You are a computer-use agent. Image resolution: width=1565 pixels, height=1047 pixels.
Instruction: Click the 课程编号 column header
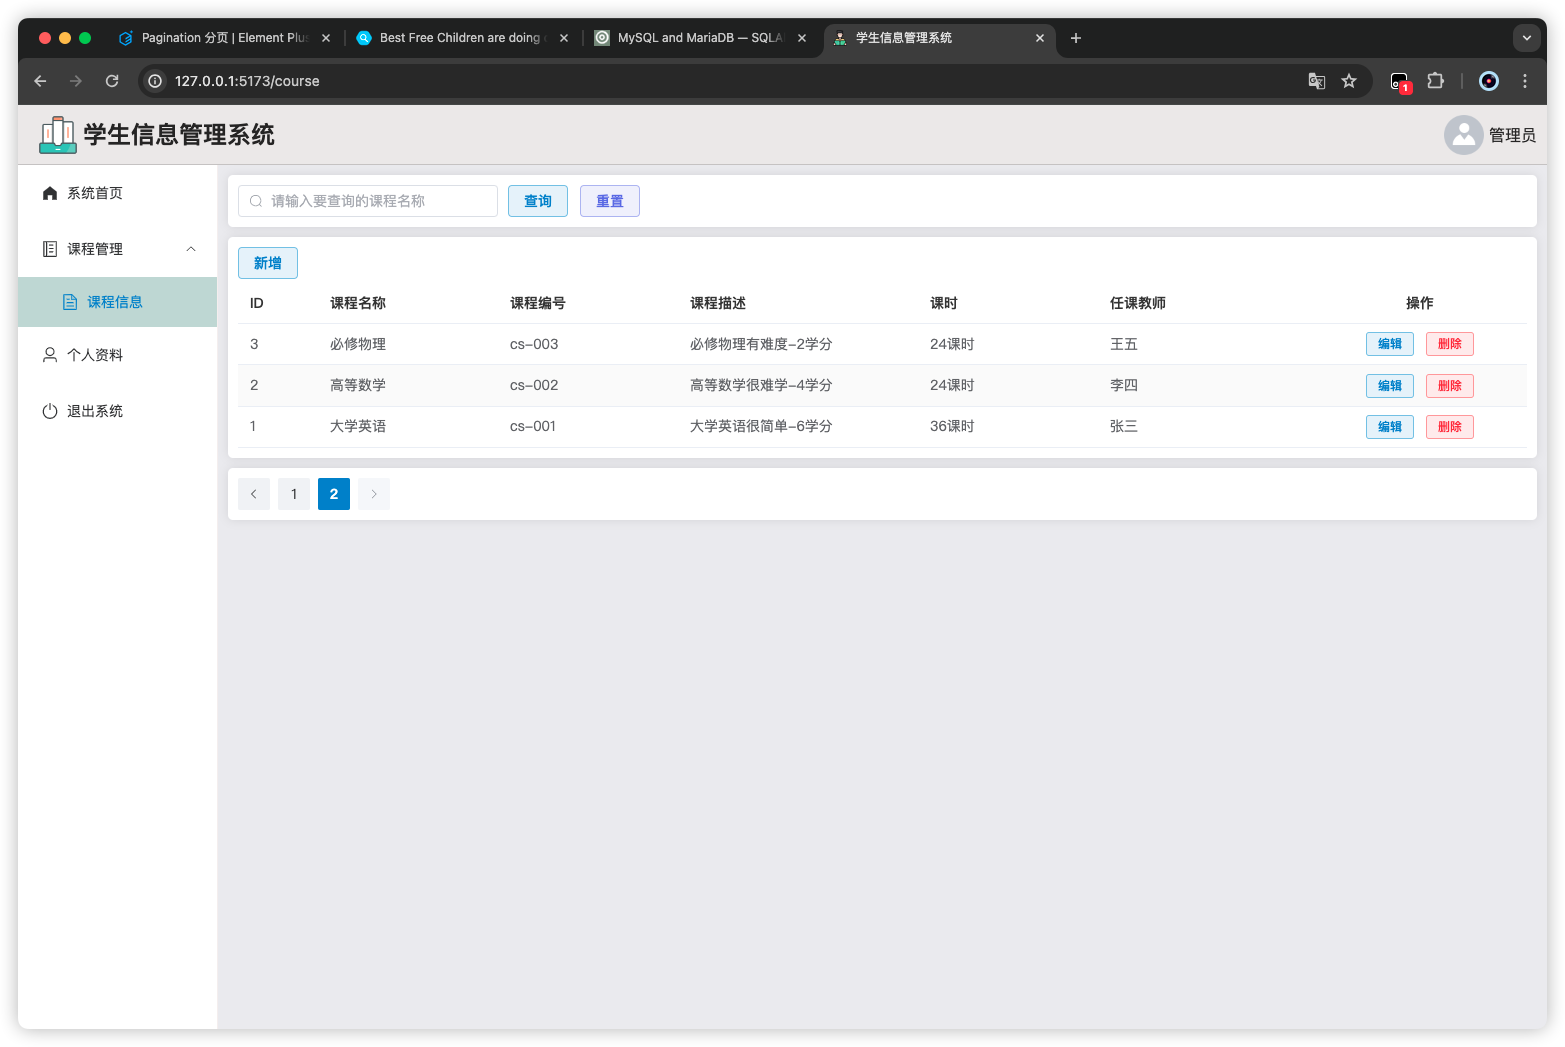click(538, 303)
